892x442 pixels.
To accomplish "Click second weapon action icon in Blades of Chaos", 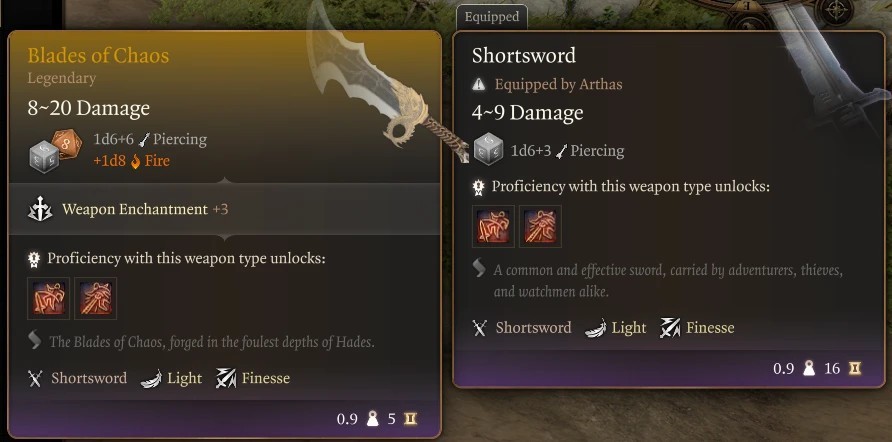I will (96, 298).
